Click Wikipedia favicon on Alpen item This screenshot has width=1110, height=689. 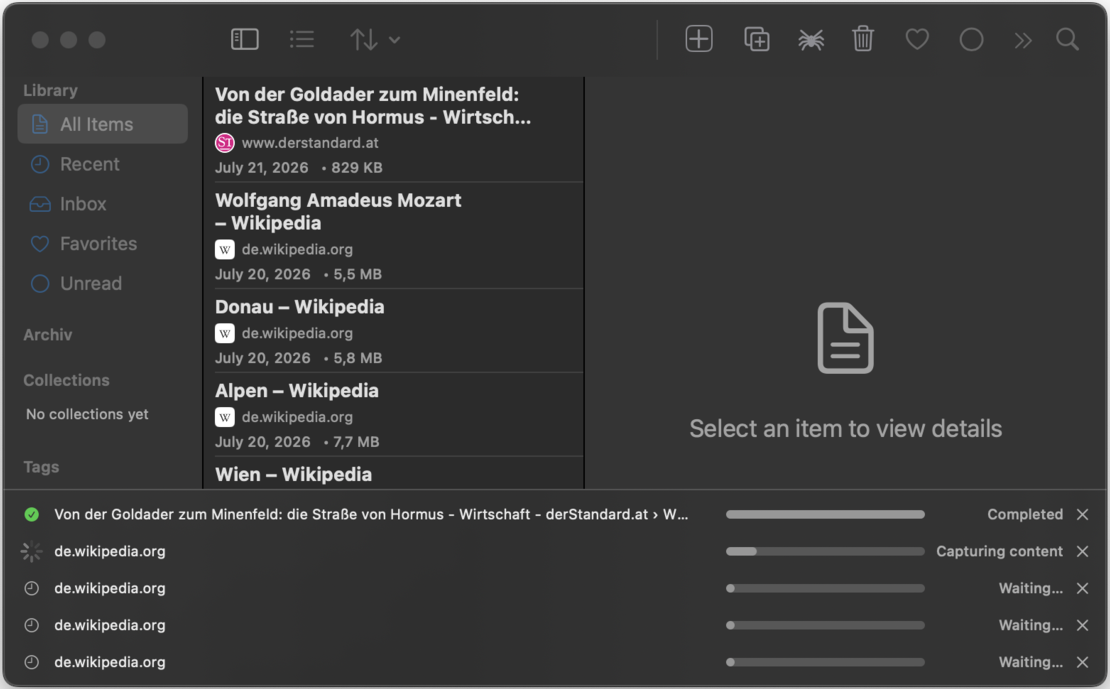(x=224, y=417)
